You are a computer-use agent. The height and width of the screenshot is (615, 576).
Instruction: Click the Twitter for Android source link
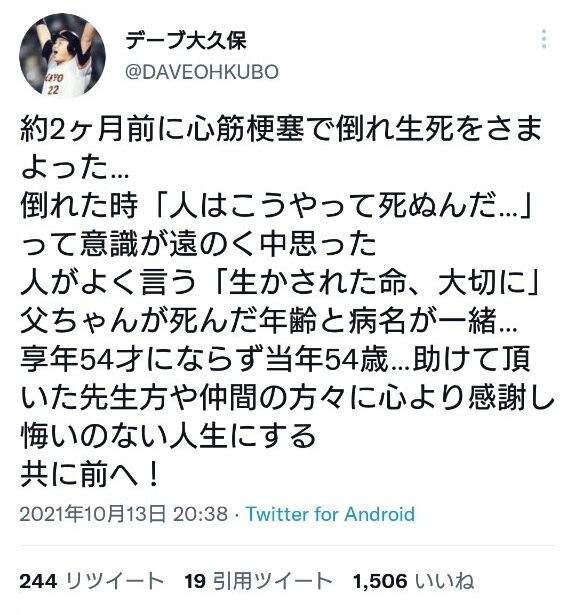coord(330,514)
